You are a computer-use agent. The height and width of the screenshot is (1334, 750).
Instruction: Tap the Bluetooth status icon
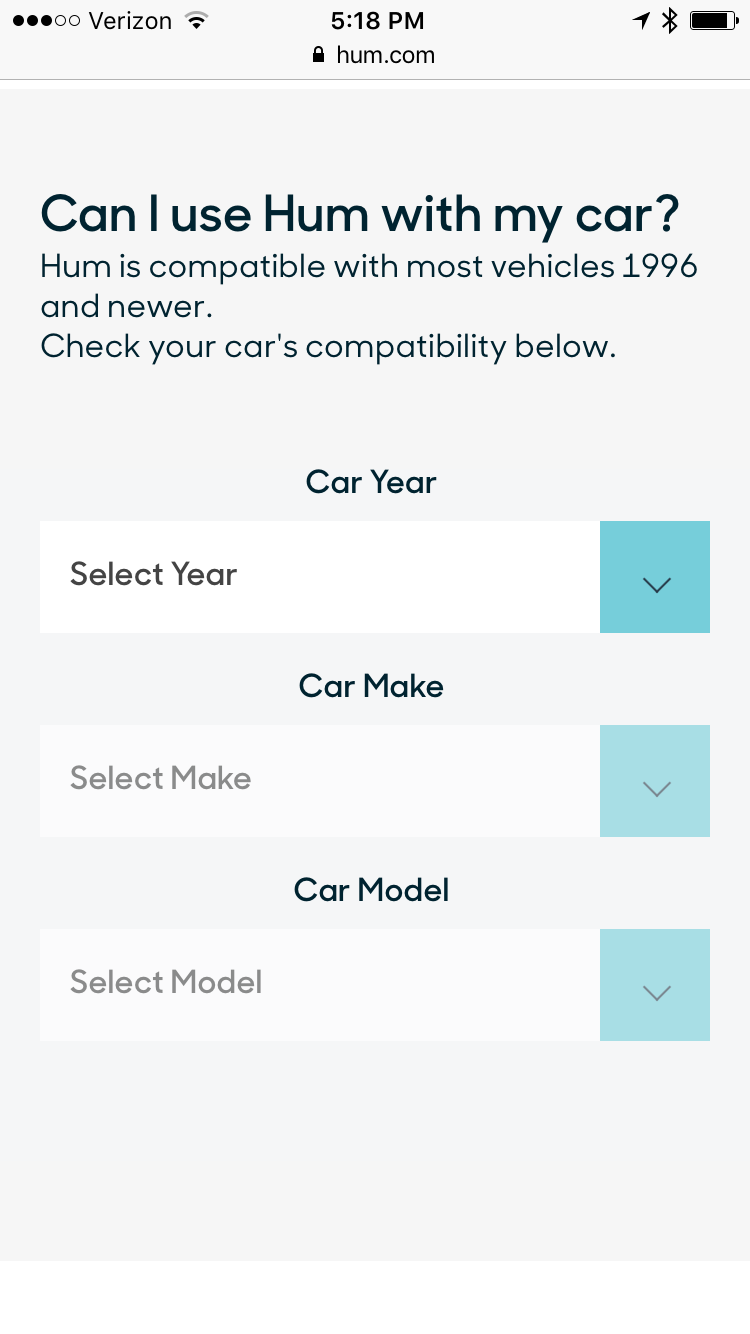click(x=670, y=21)
